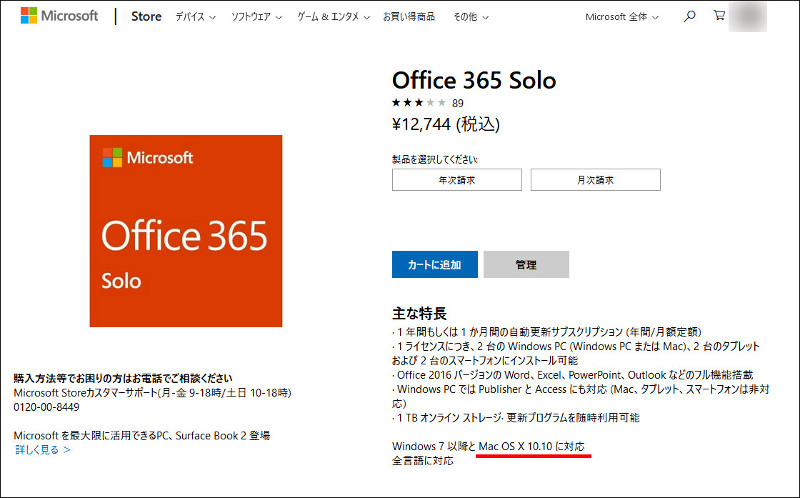The height and width of the screenshot is (498, 800).
Task: Click the Office 2016 バージョン feature line
Action: pyautogui.click(x=572, y=375)
